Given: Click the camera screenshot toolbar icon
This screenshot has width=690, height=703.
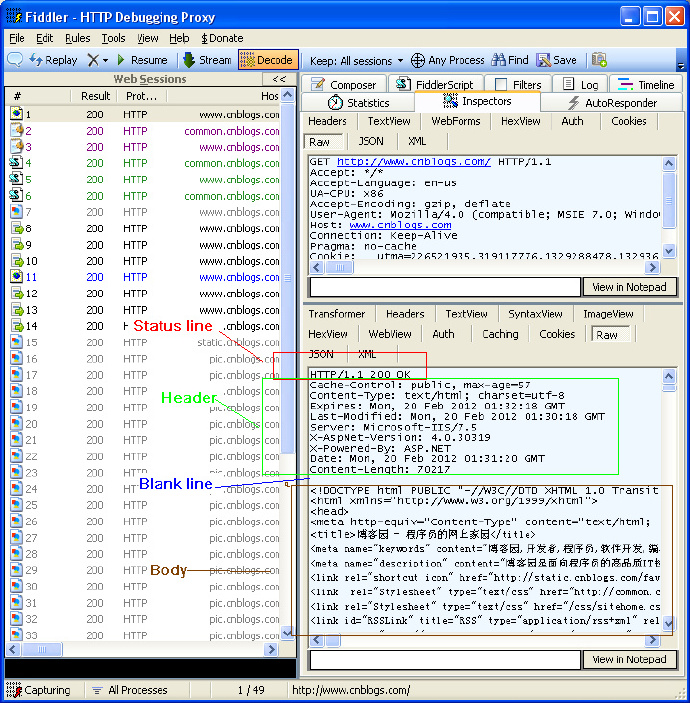Looking at the screenshot, I should (x=599, y=60).
